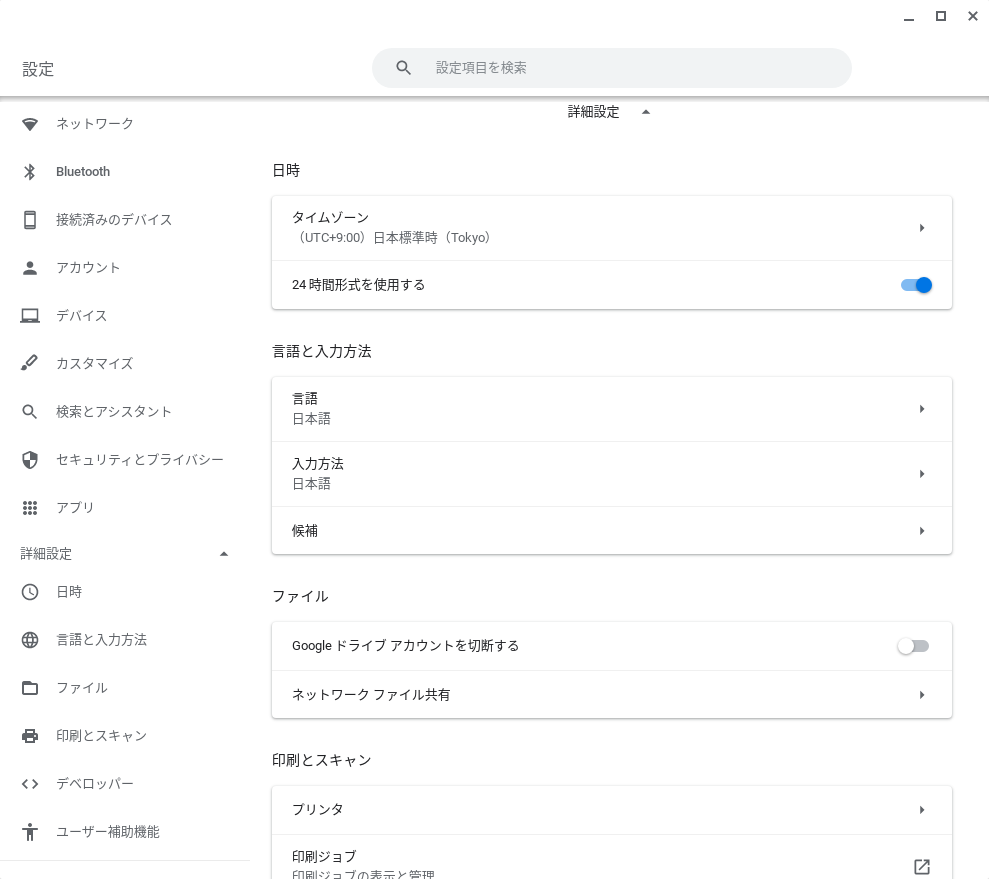Screen dimensions: 989x879
Task: Open ネットワーク ファイル共有 arrow
Action: point(922,695)
